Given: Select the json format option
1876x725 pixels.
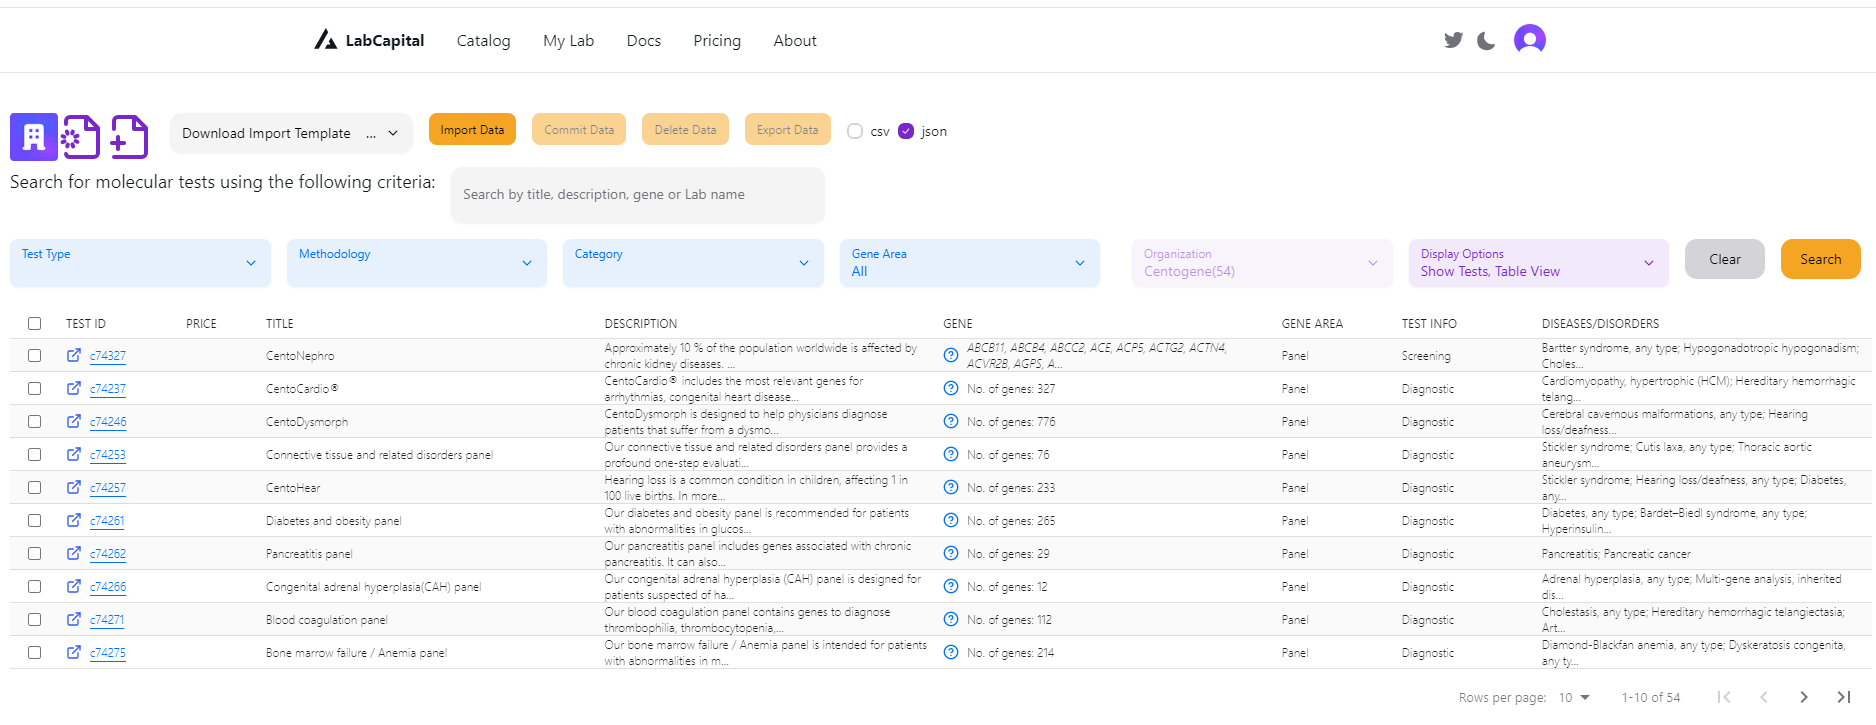Looking at the screenshot, I should point(906,131).
